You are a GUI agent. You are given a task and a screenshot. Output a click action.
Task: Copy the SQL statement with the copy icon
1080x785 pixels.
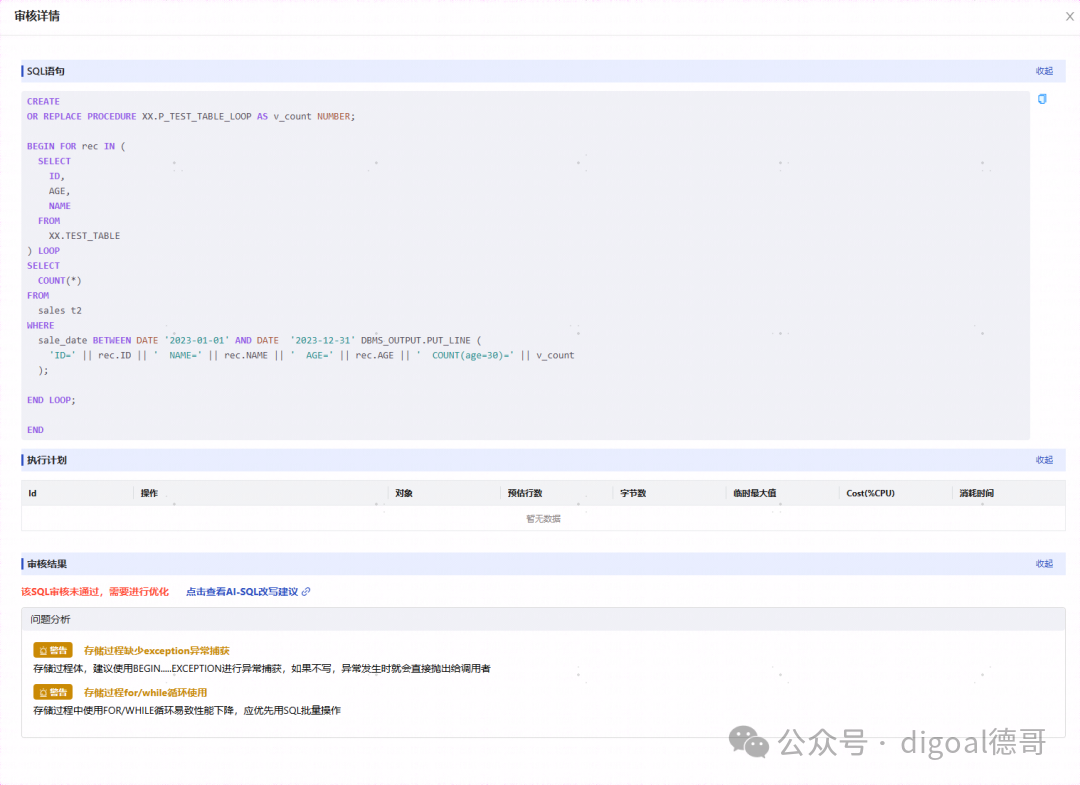pos(1042,99)
